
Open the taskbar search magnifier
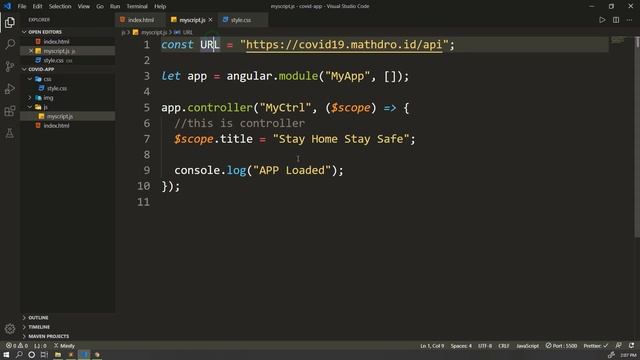(19, 355)
